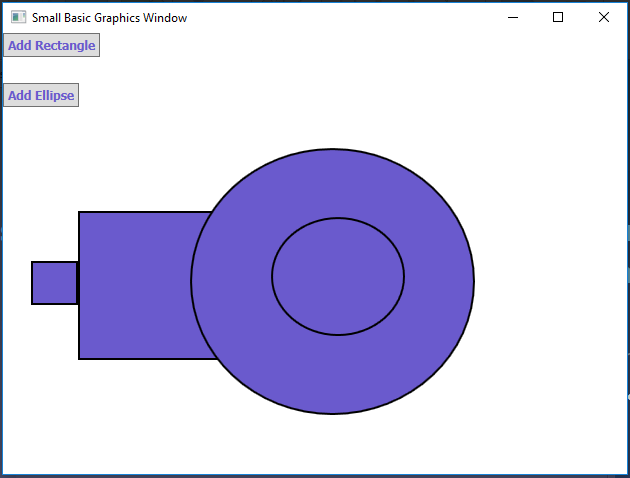The height and width of the screenshot is (478, 630).
Task: Close the Small Basic Graphics Window
Action: pyautogui.click(x=603, y=17)
